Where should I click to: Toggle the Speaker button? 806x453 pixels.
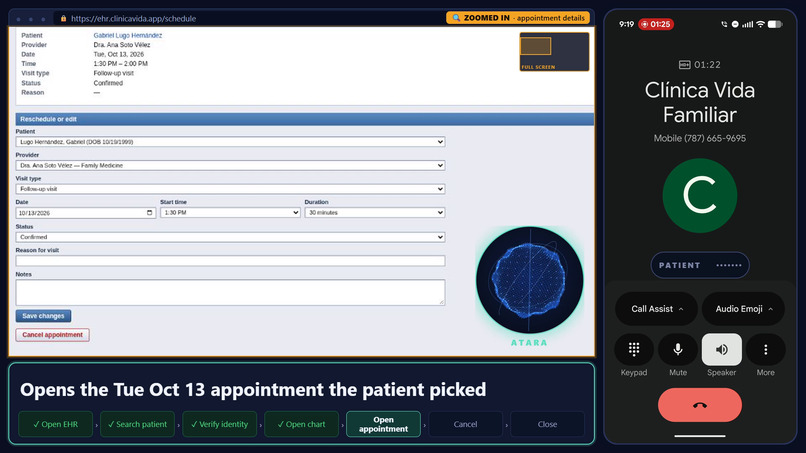pyautogui.click(x=722, y=350)
